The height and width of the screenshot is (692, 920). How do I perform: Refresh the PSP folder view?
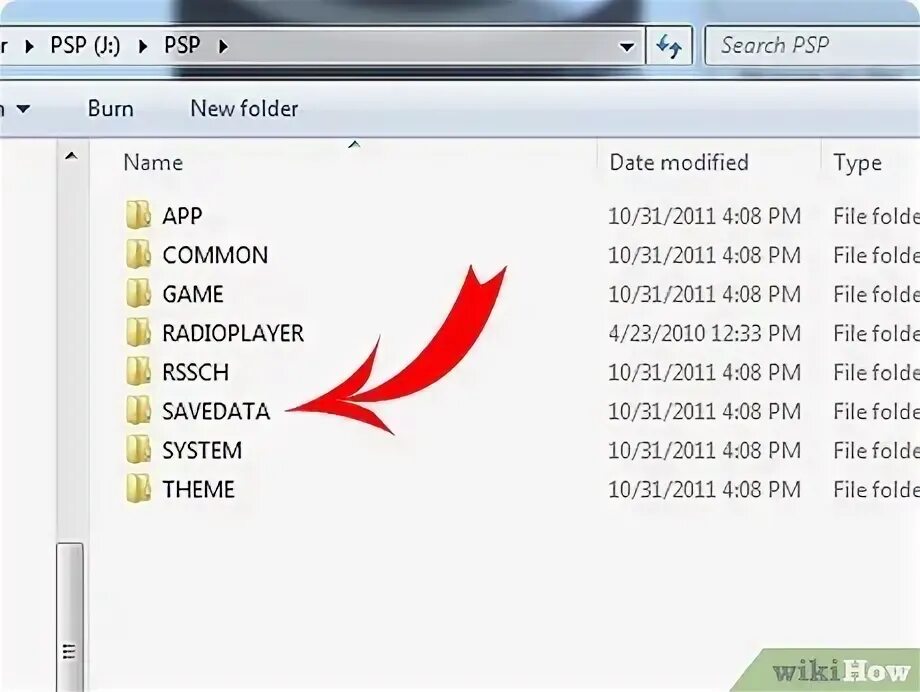pyautogui.click(x=669, y=46)
